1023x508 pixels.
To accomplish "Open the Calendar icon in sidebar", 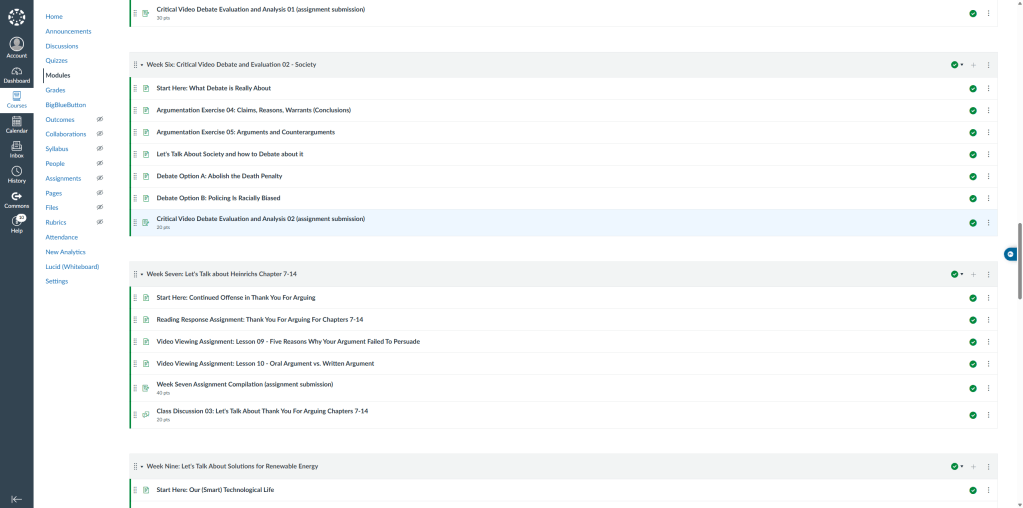I will (16, 124).
